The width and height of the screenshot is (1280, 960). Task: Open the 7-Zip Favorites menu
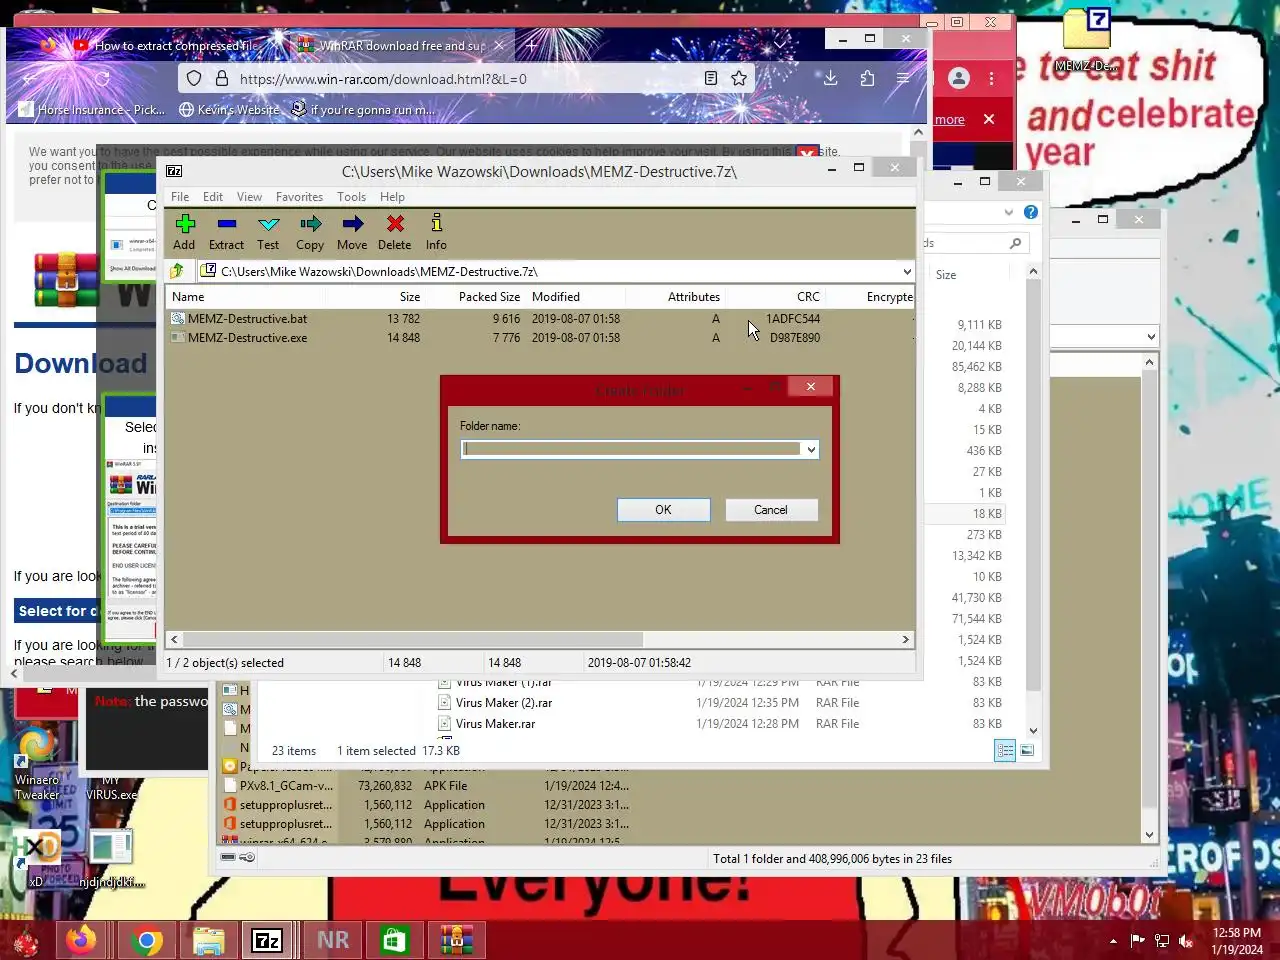coord(299,197)
